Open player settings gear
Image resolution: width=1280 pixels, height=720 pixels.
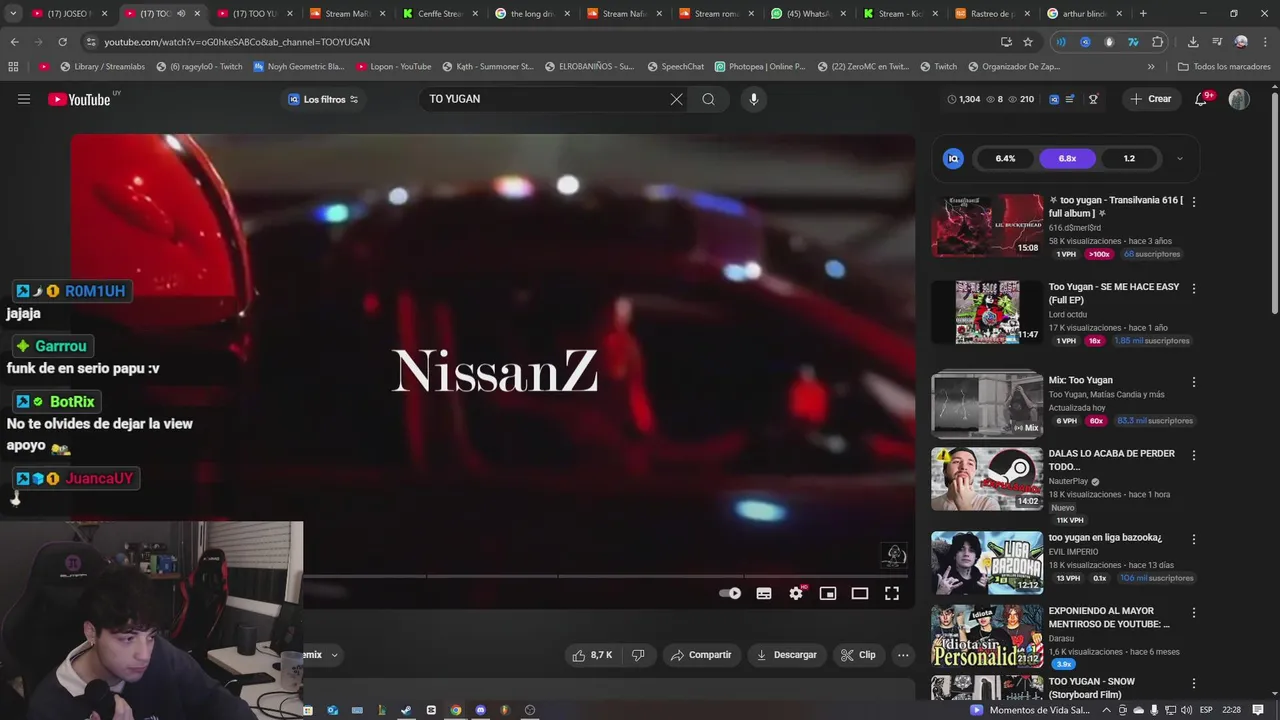click(x=796, y=593)
